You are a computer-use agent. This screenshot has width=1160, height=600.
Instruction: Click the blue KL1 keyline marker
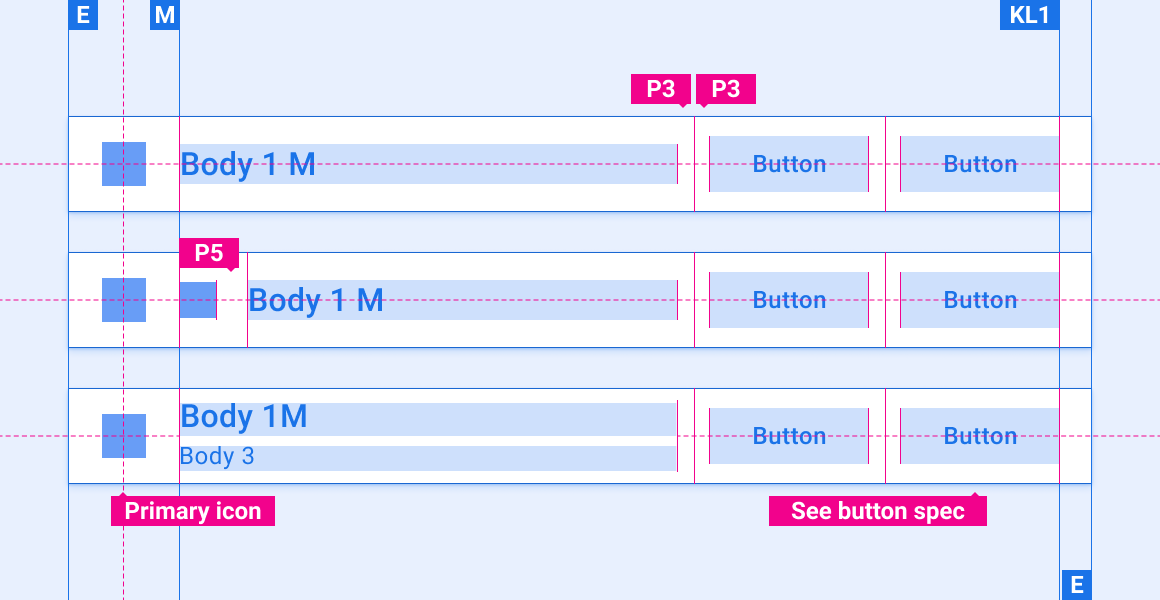[1029, 15]
